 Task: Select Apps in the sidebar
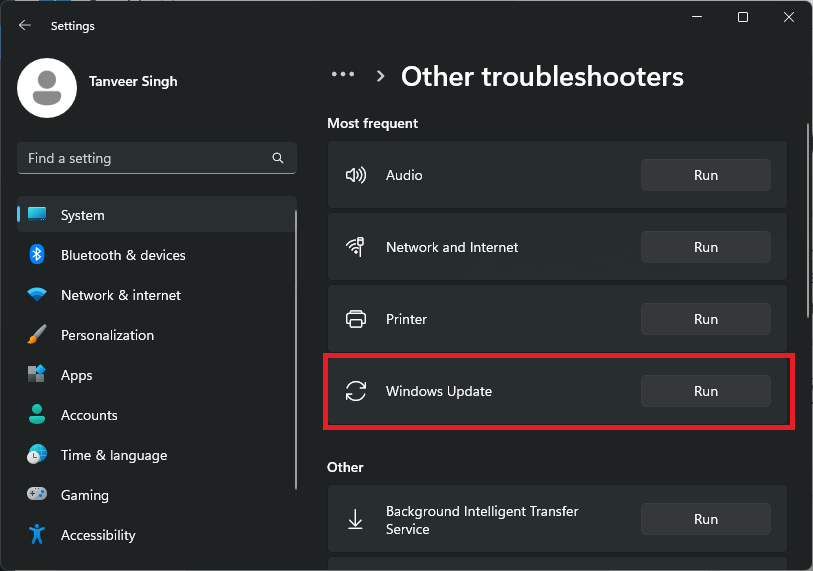157,374
